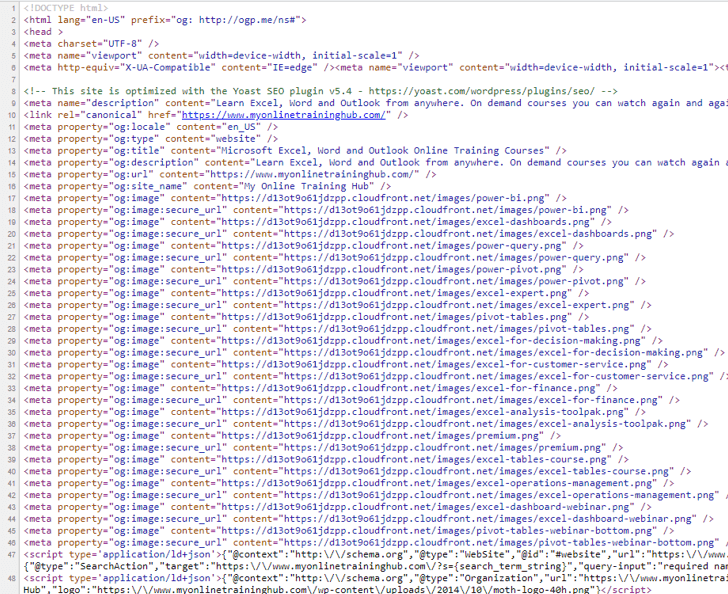Click the og:image line for excel-for-finance.png
The image size is (728, 594).
320,388
